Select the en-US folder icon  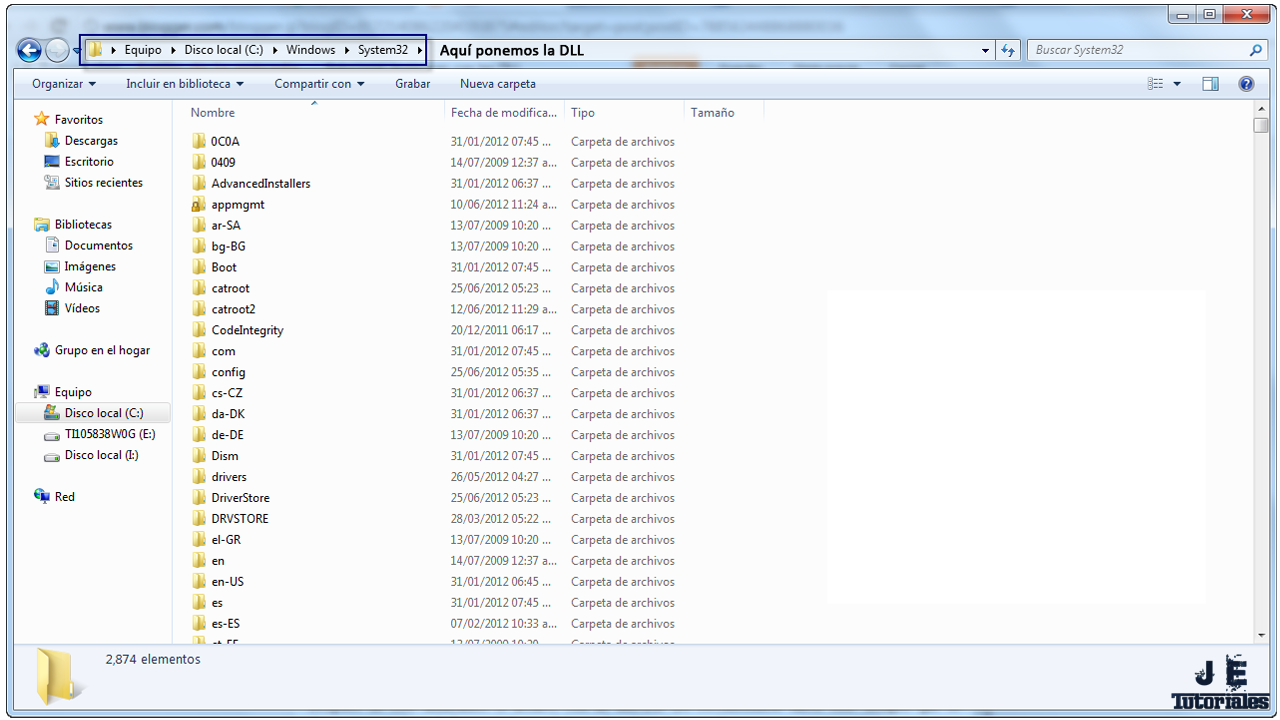coord(198,581)
